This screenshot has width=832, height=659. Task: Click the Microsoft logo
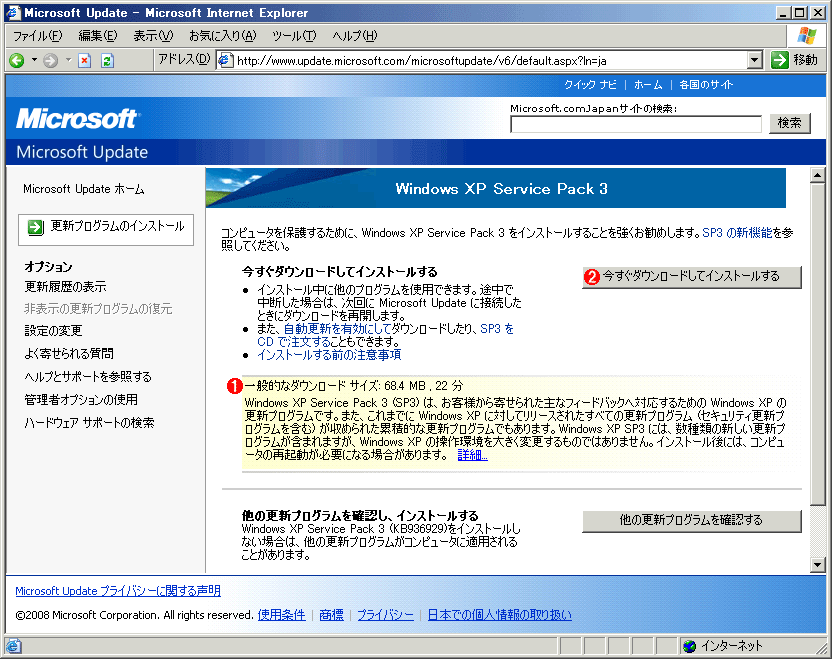click(x=77, y=118)
